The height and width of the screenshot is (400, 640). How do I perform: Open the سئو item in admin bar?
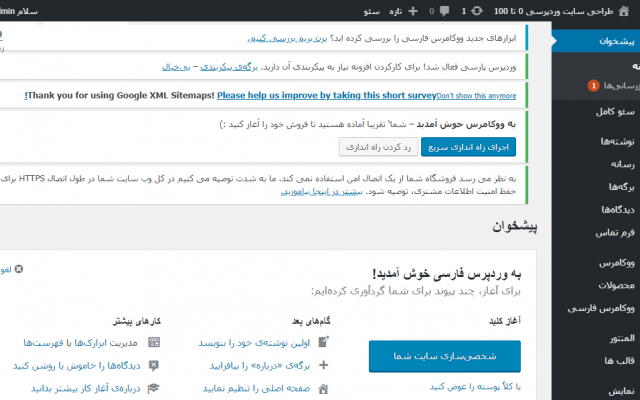(x=371, y=11)
